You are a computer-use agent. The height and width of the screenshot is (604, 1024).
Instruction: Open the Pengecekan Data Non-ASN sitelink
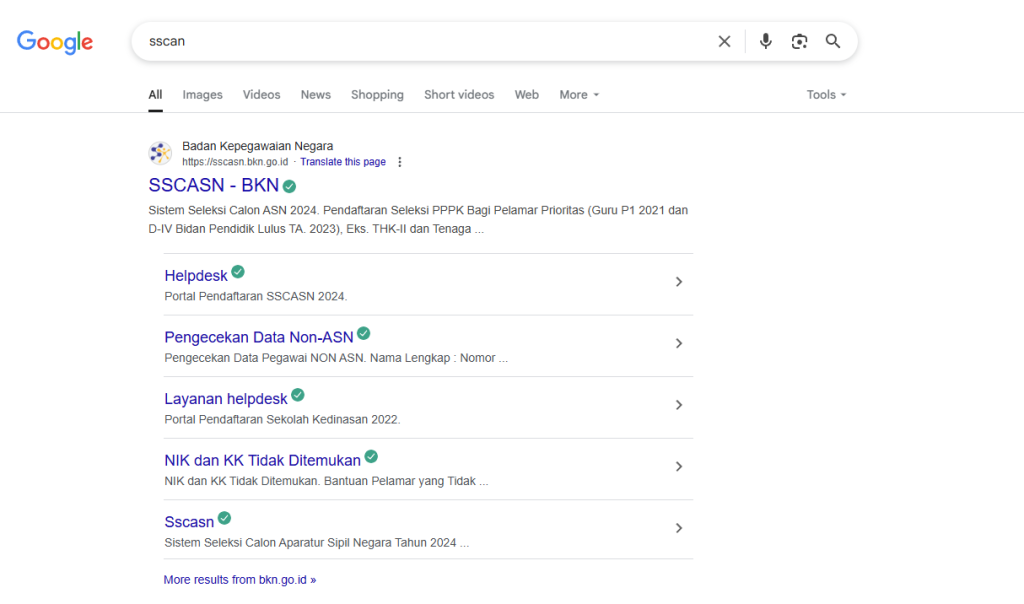[259, 337]
